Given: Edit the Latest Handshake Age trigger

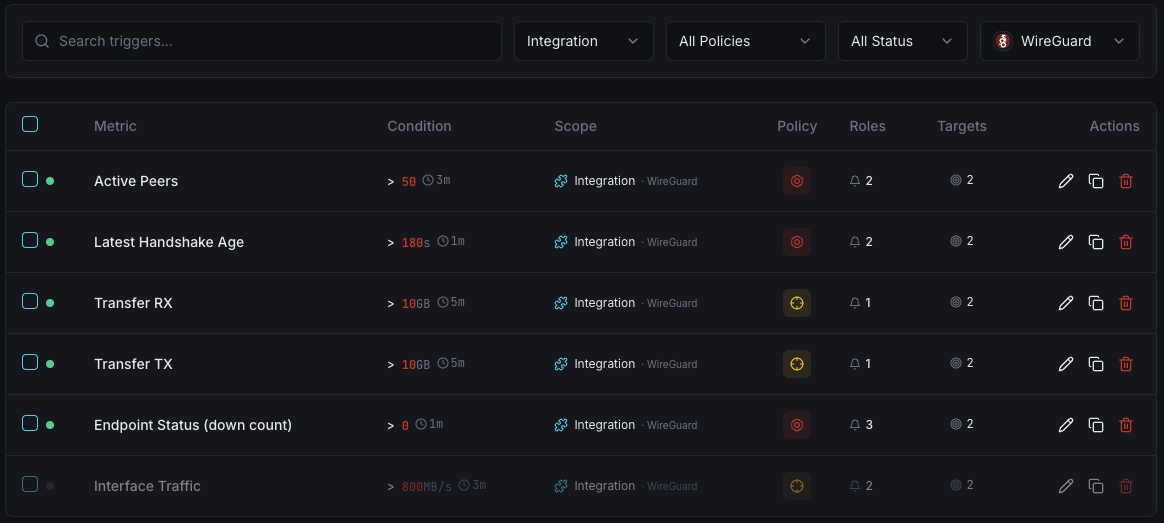Looking at the screenshot, I should [1065, 242].
